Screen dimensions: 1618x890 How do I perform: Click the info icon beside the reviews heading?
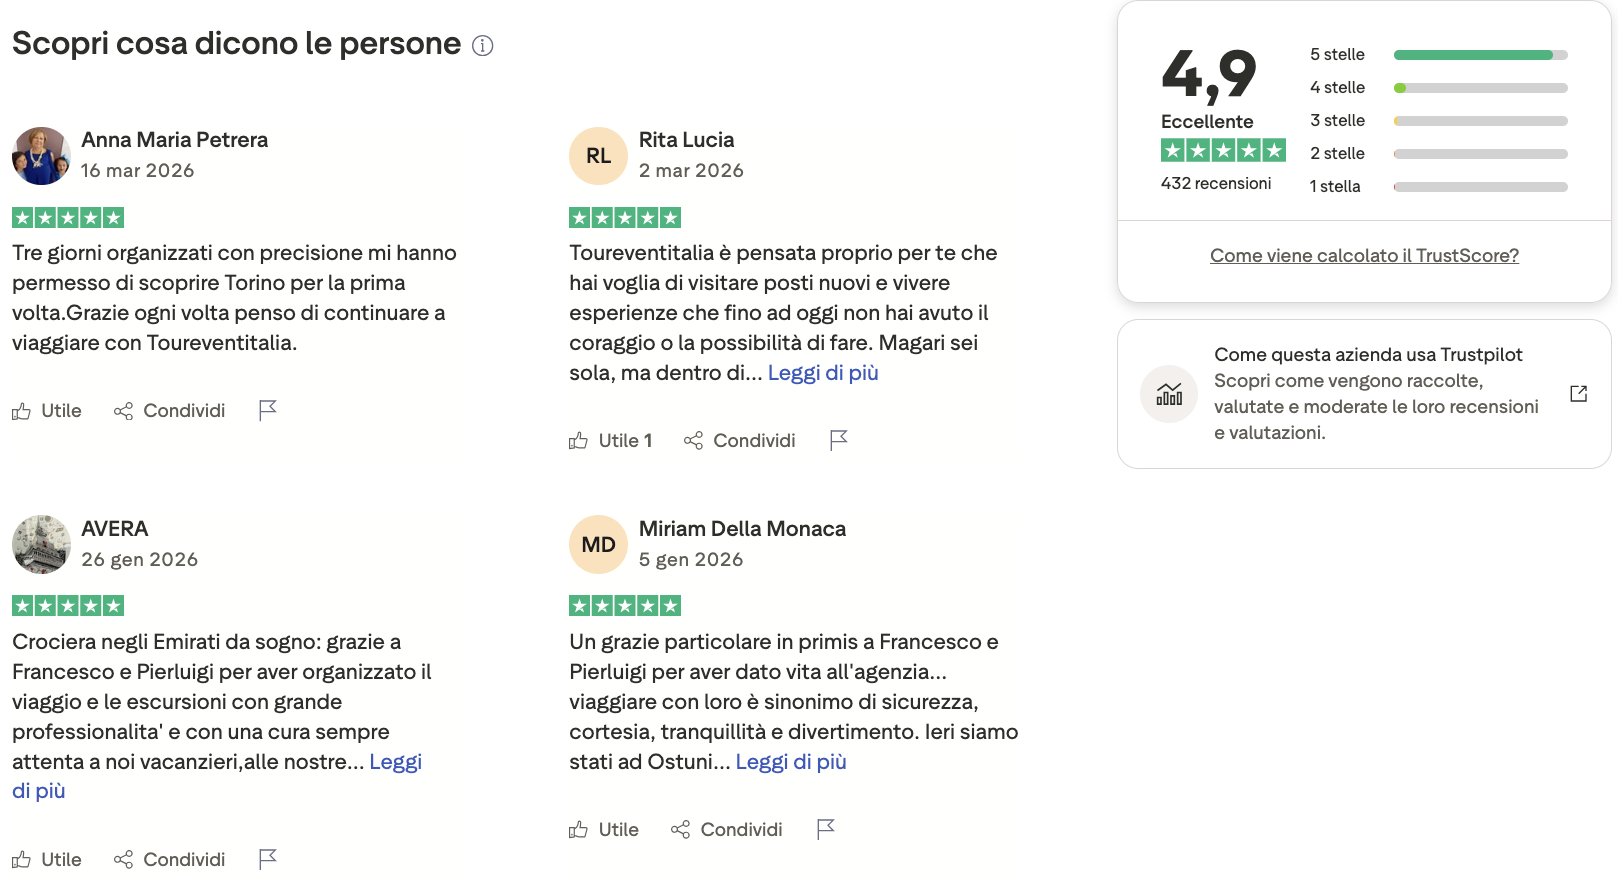point(483,46)
